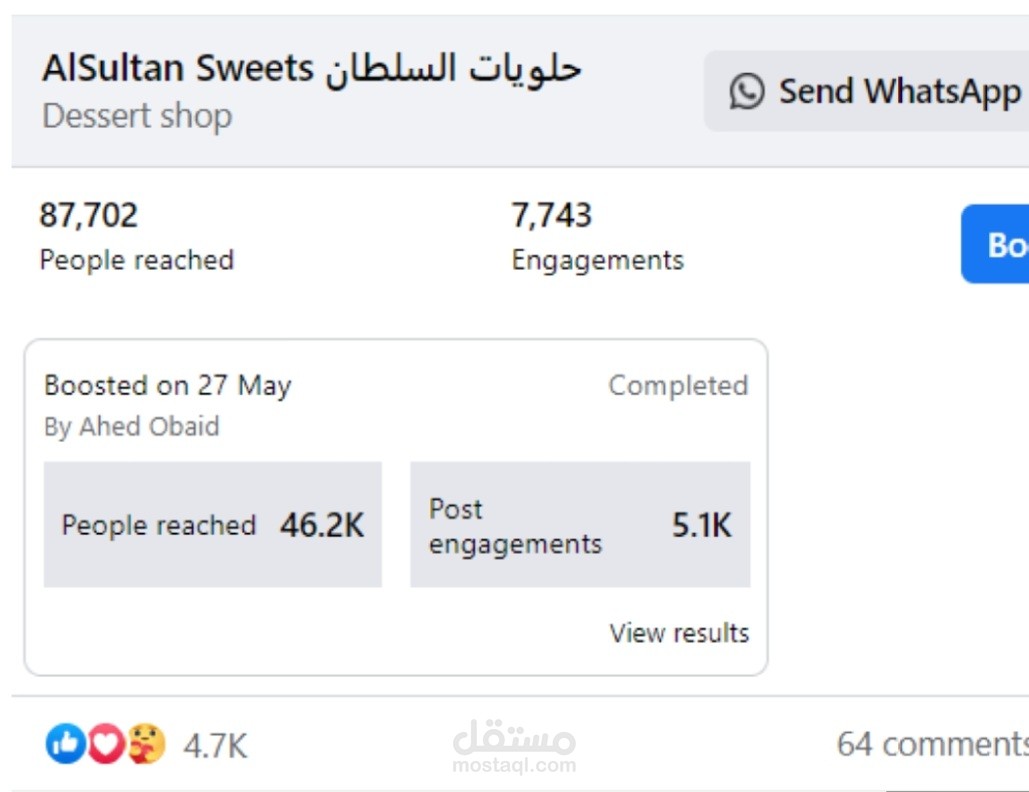Open the View results link
Screen dimensions: 1029x792
[x=679, y=633]
